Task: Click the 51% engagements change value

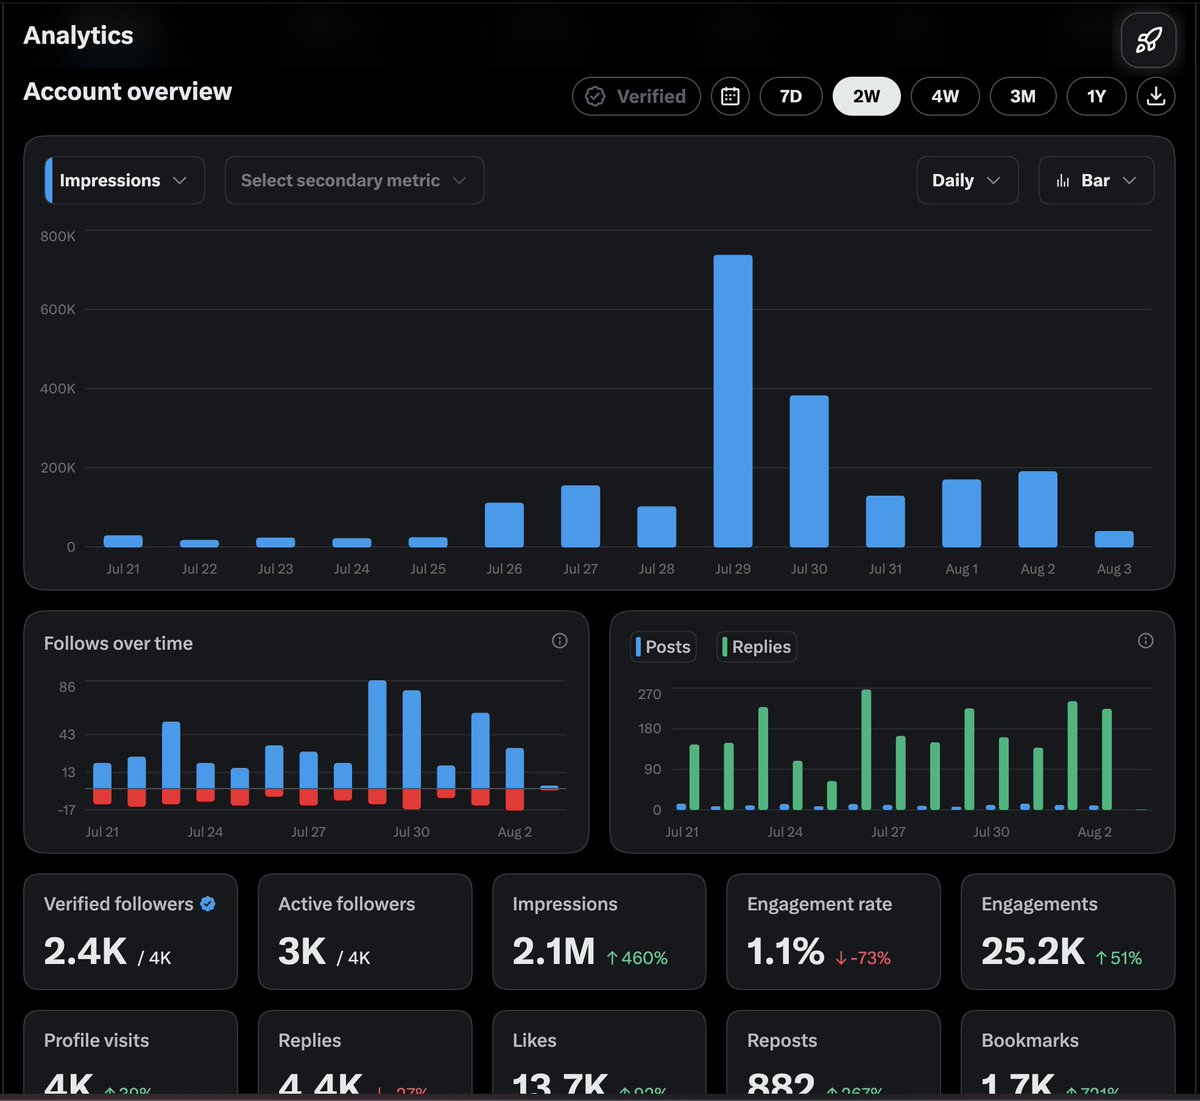Action: pos(1119,958)
